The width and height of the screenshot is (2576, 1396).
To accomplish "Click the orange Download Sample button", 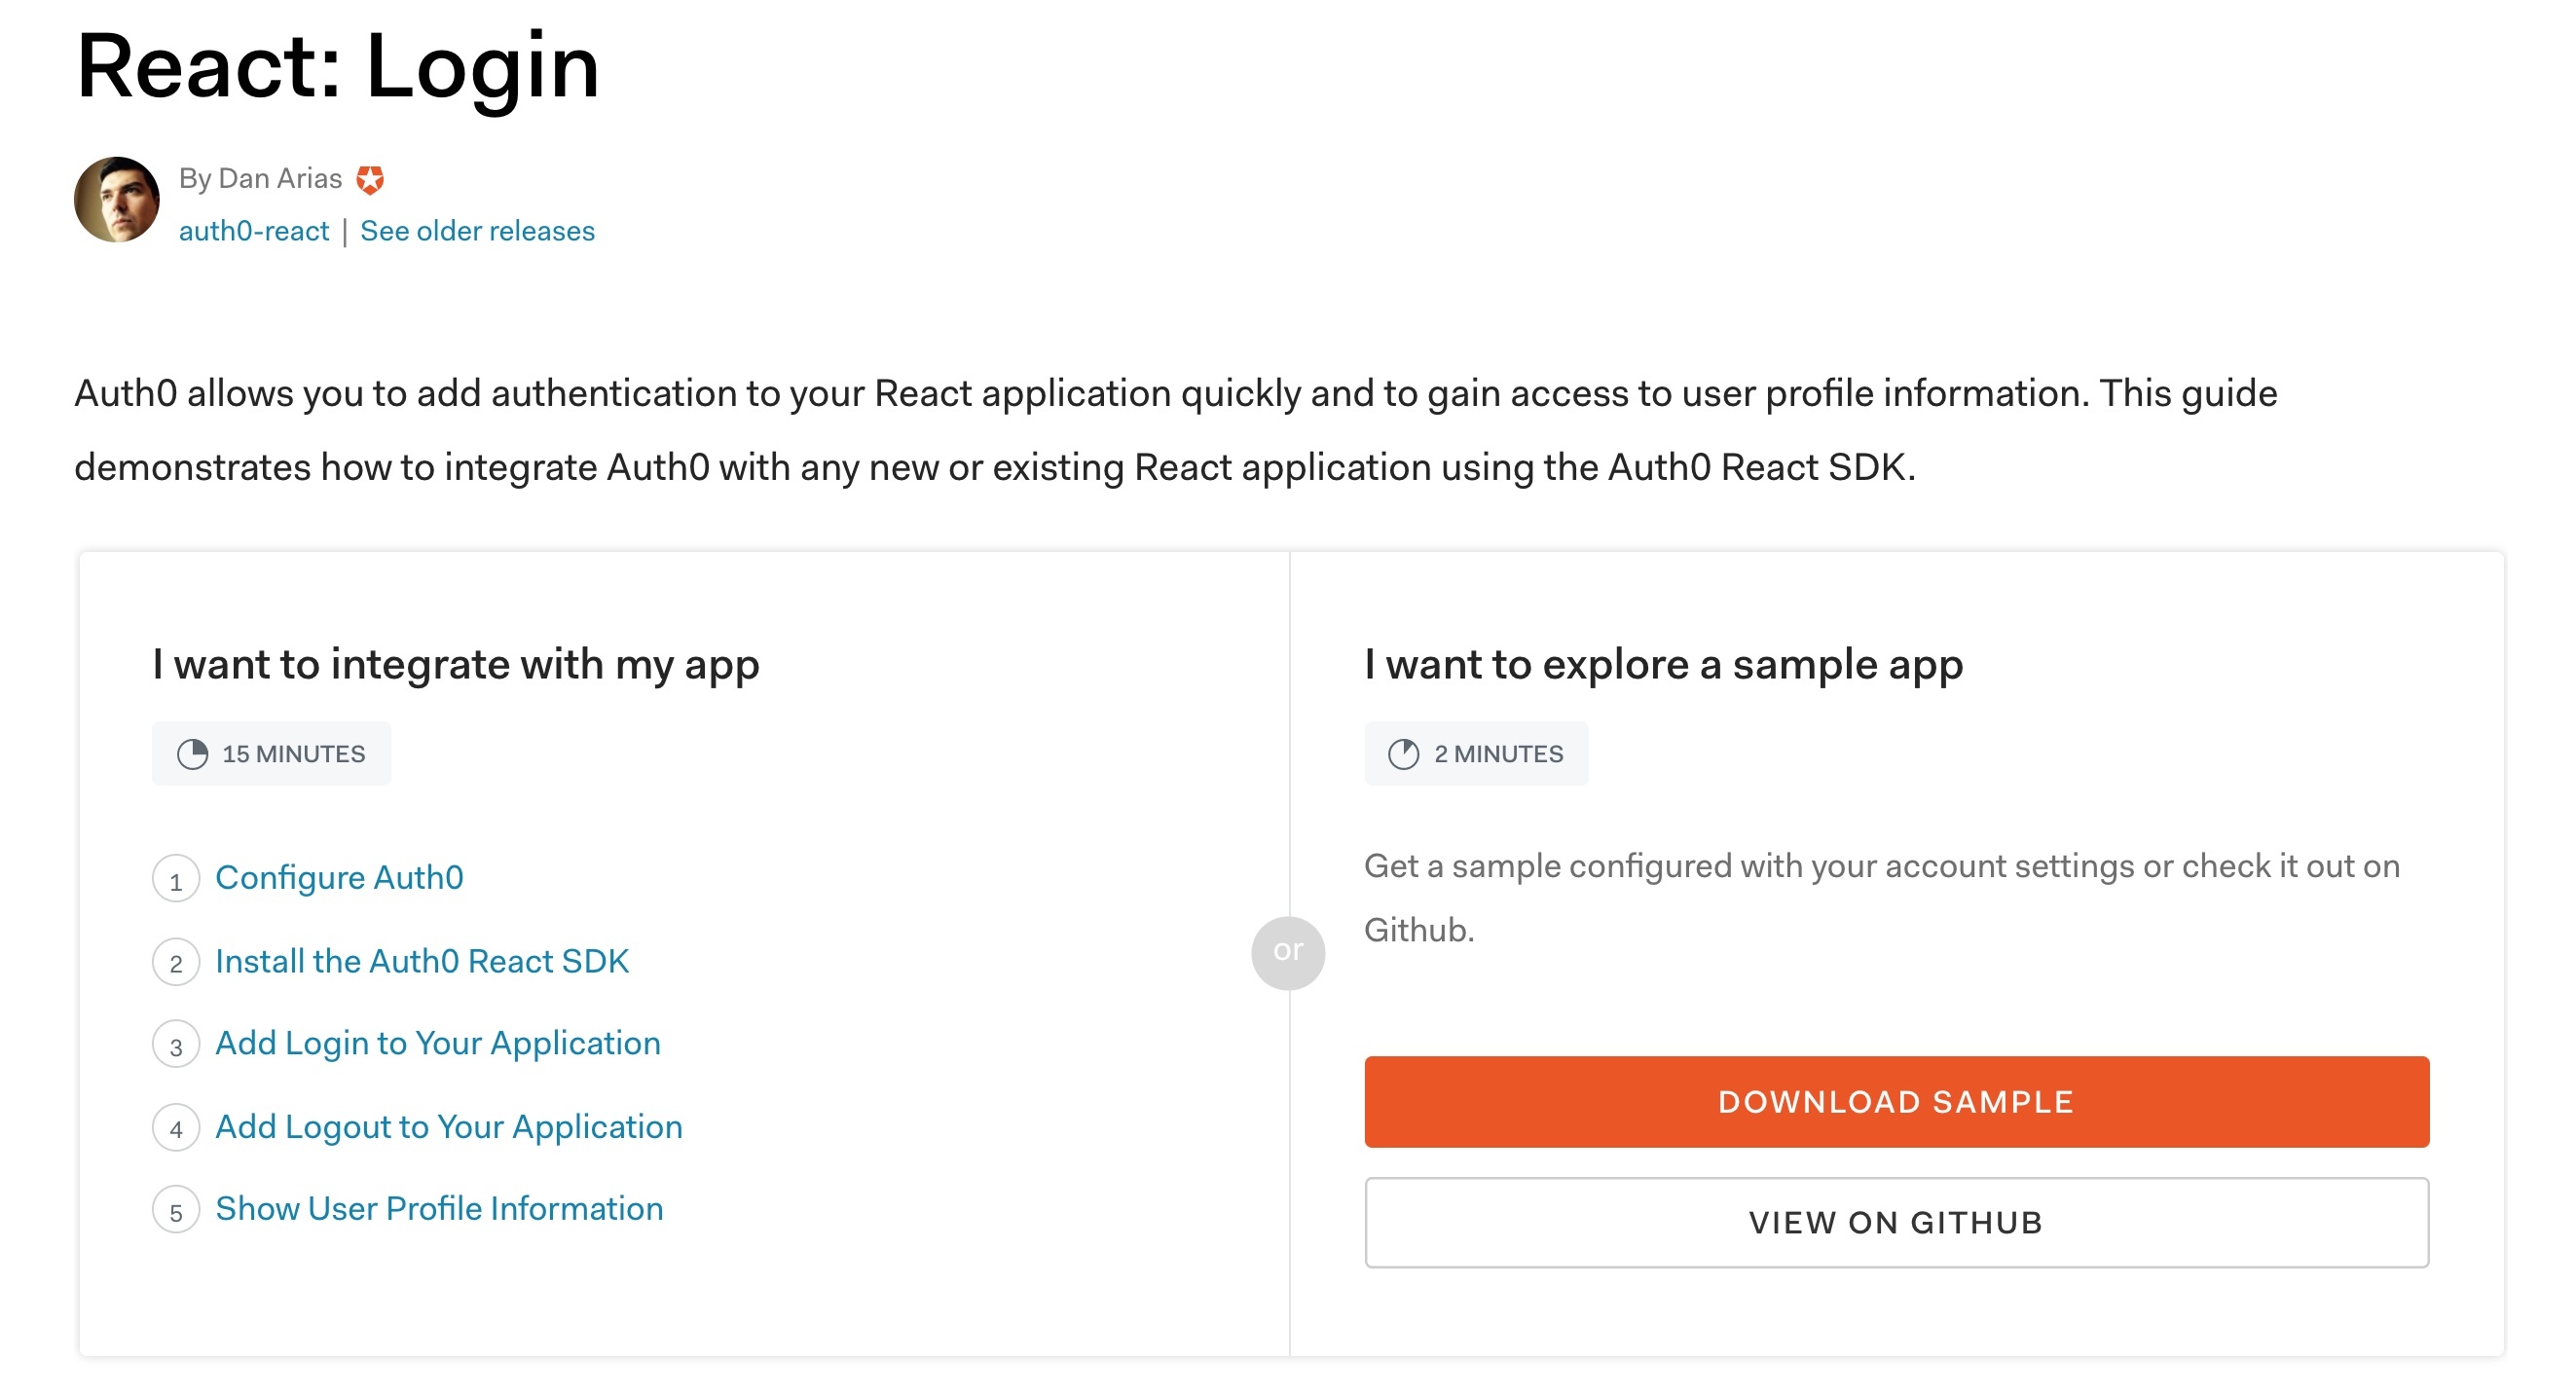I will (1896, 1101).
